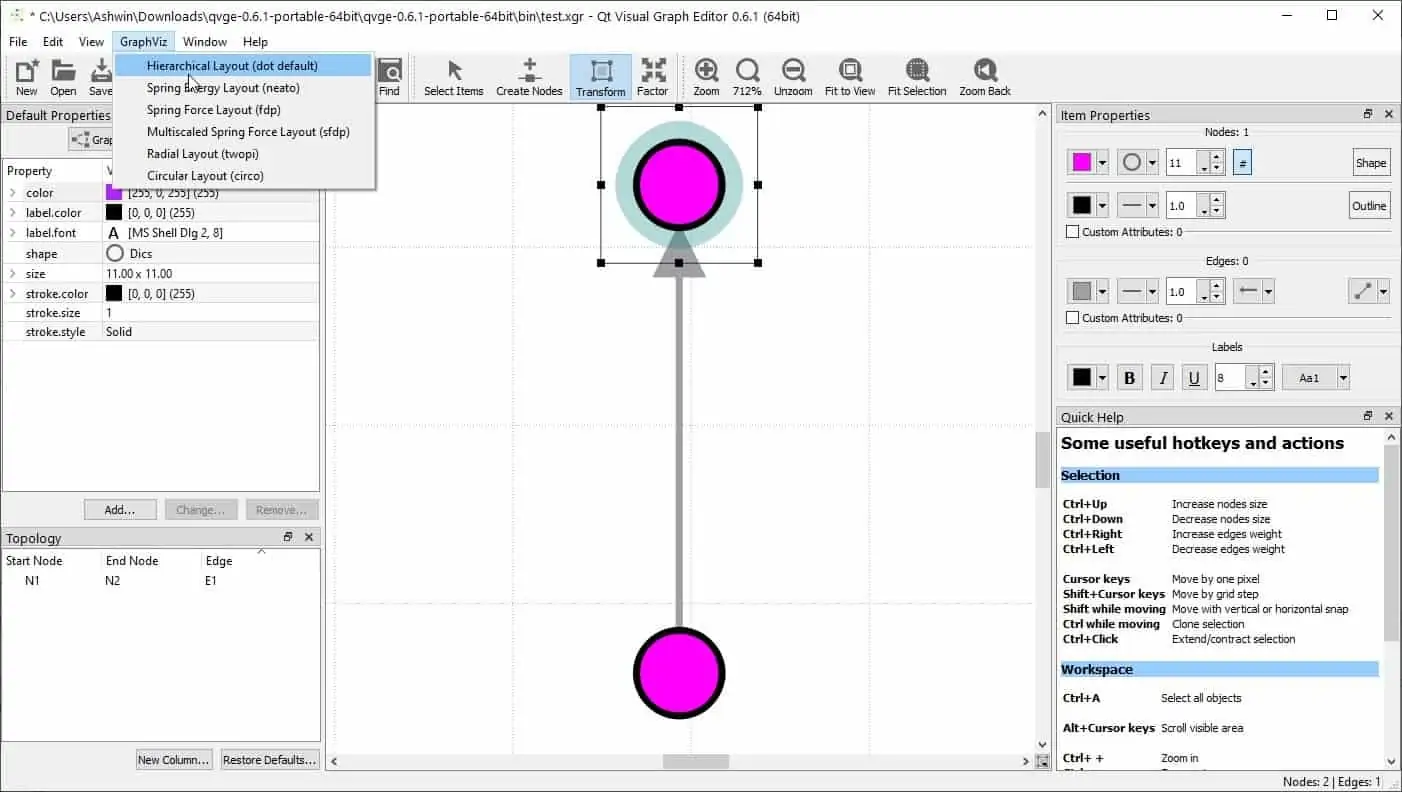The image size is (1402, 792).
Task: Click the Zoom Back icon
Action: coord(985,78)
